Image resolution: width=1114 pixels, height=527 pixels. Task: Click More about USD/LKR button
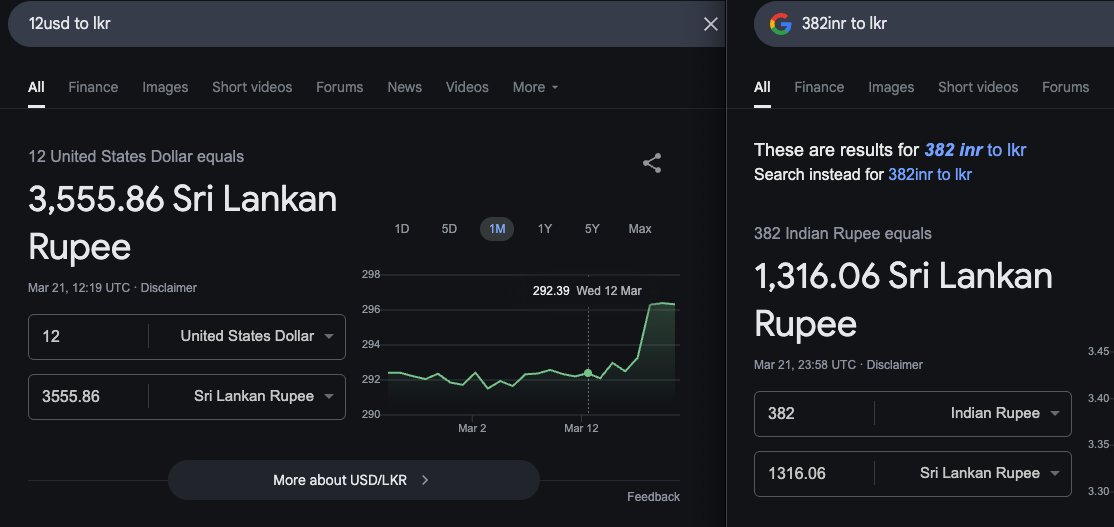354,480
